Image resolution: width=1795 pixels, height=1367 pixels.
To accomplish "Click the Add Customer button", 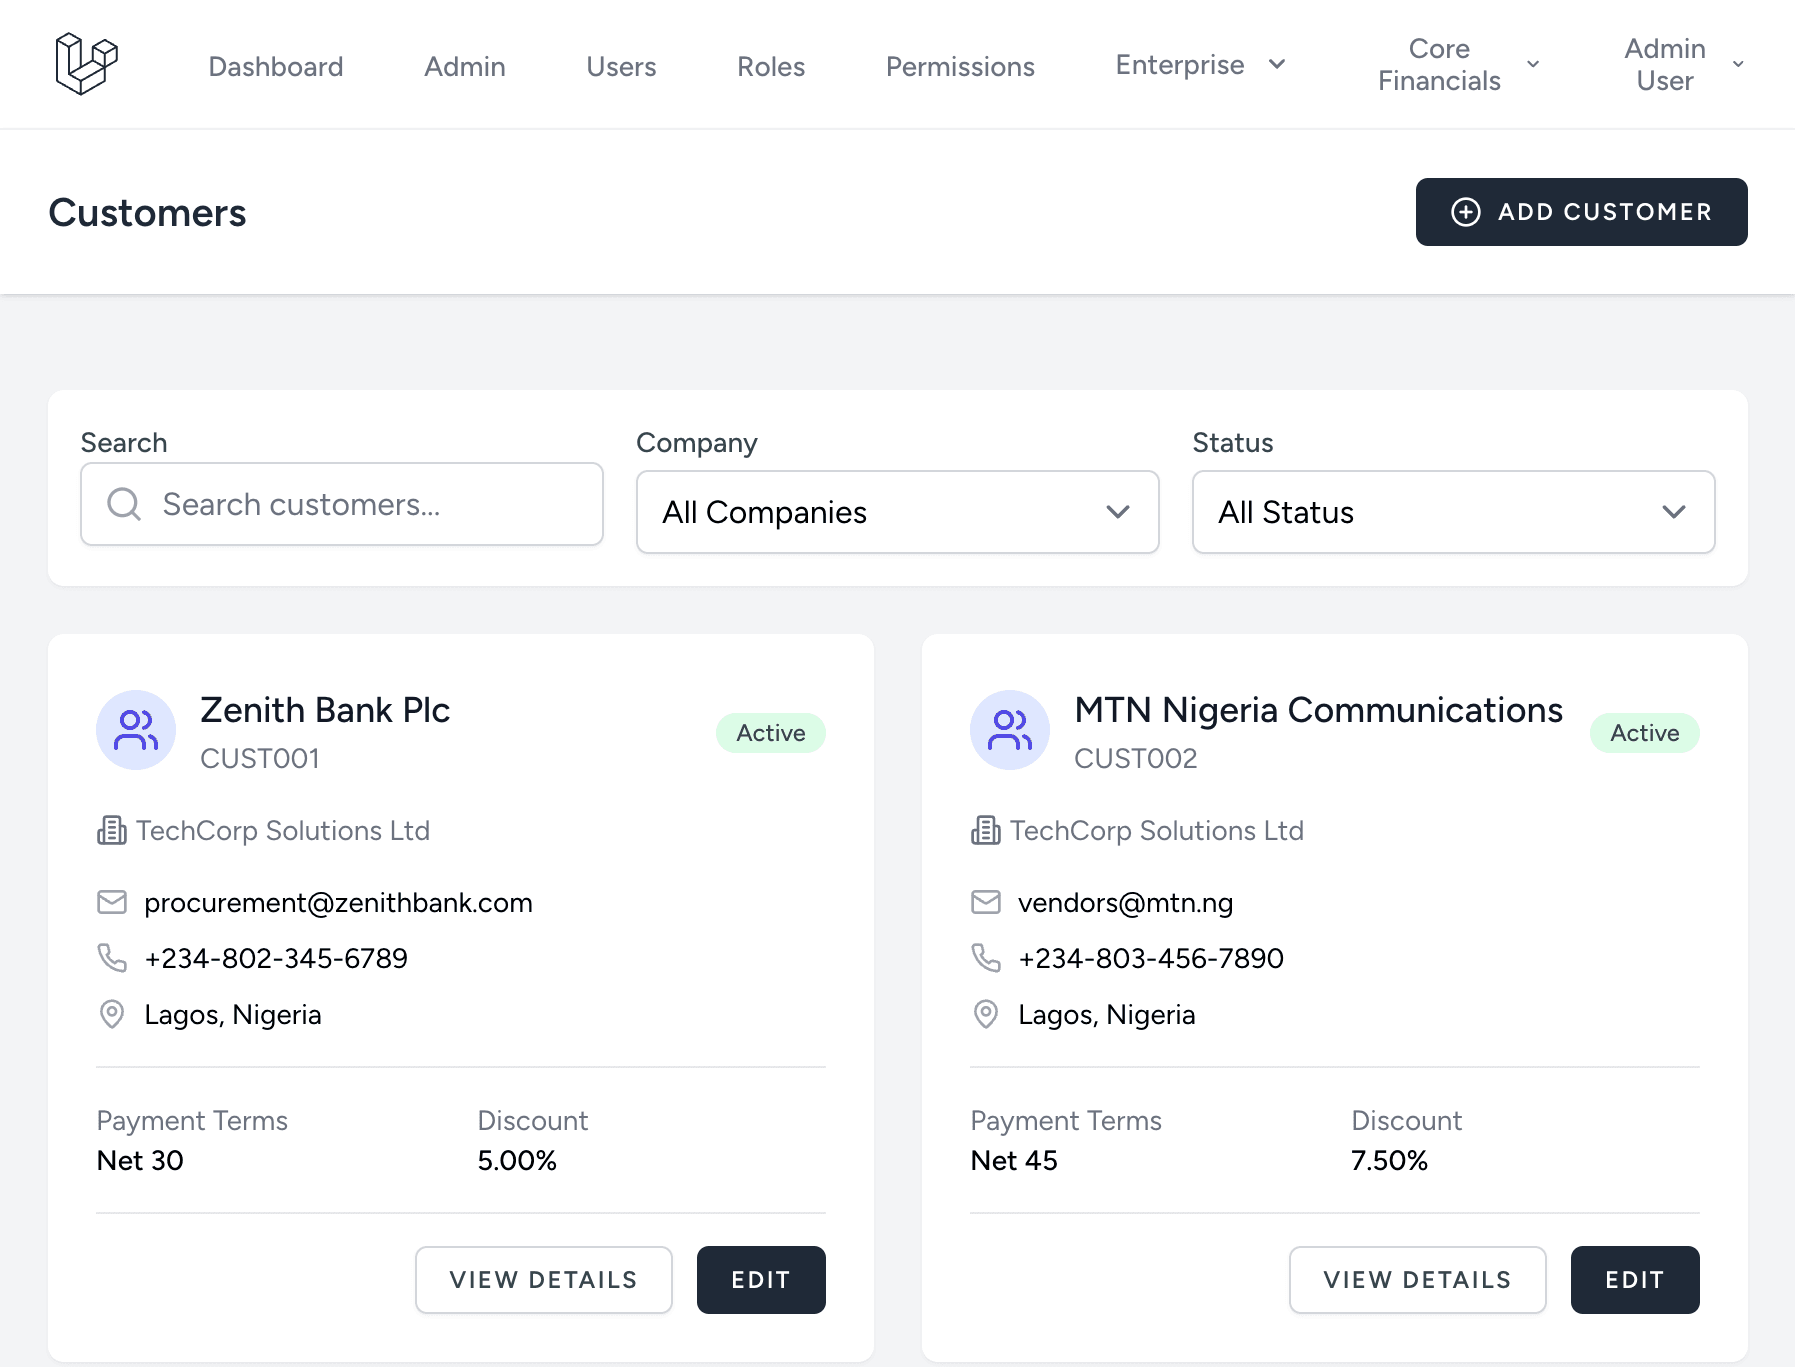I will (1582, 212).
